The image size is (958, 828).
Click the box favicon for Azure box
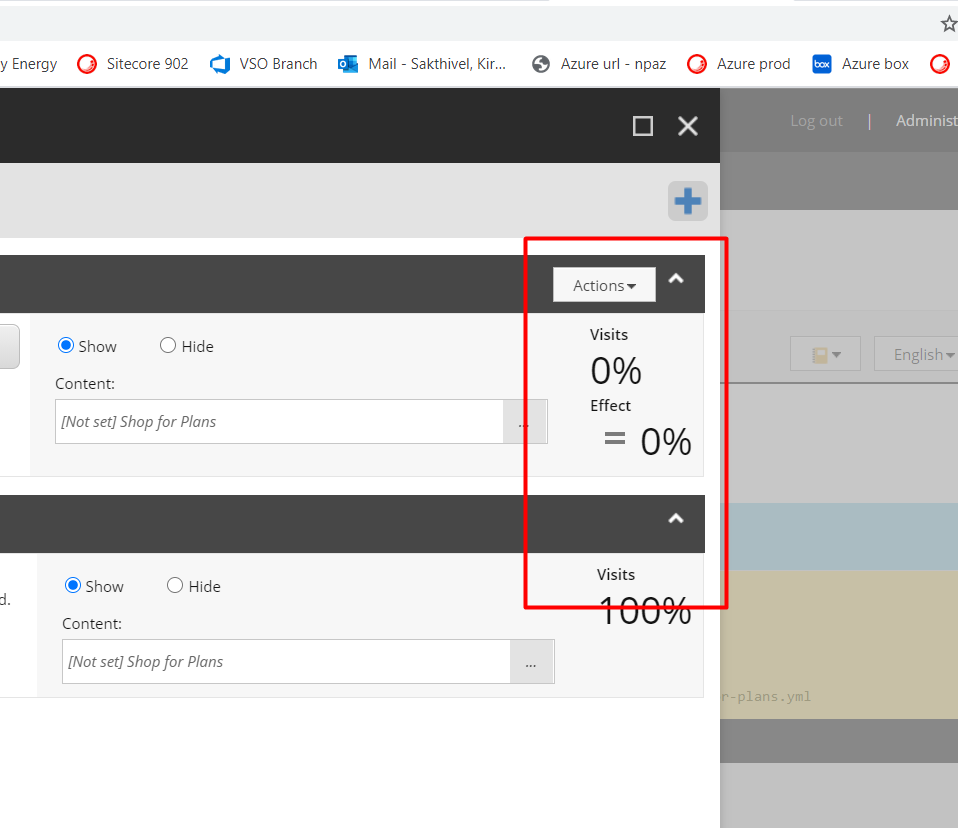tap(822, 64)
